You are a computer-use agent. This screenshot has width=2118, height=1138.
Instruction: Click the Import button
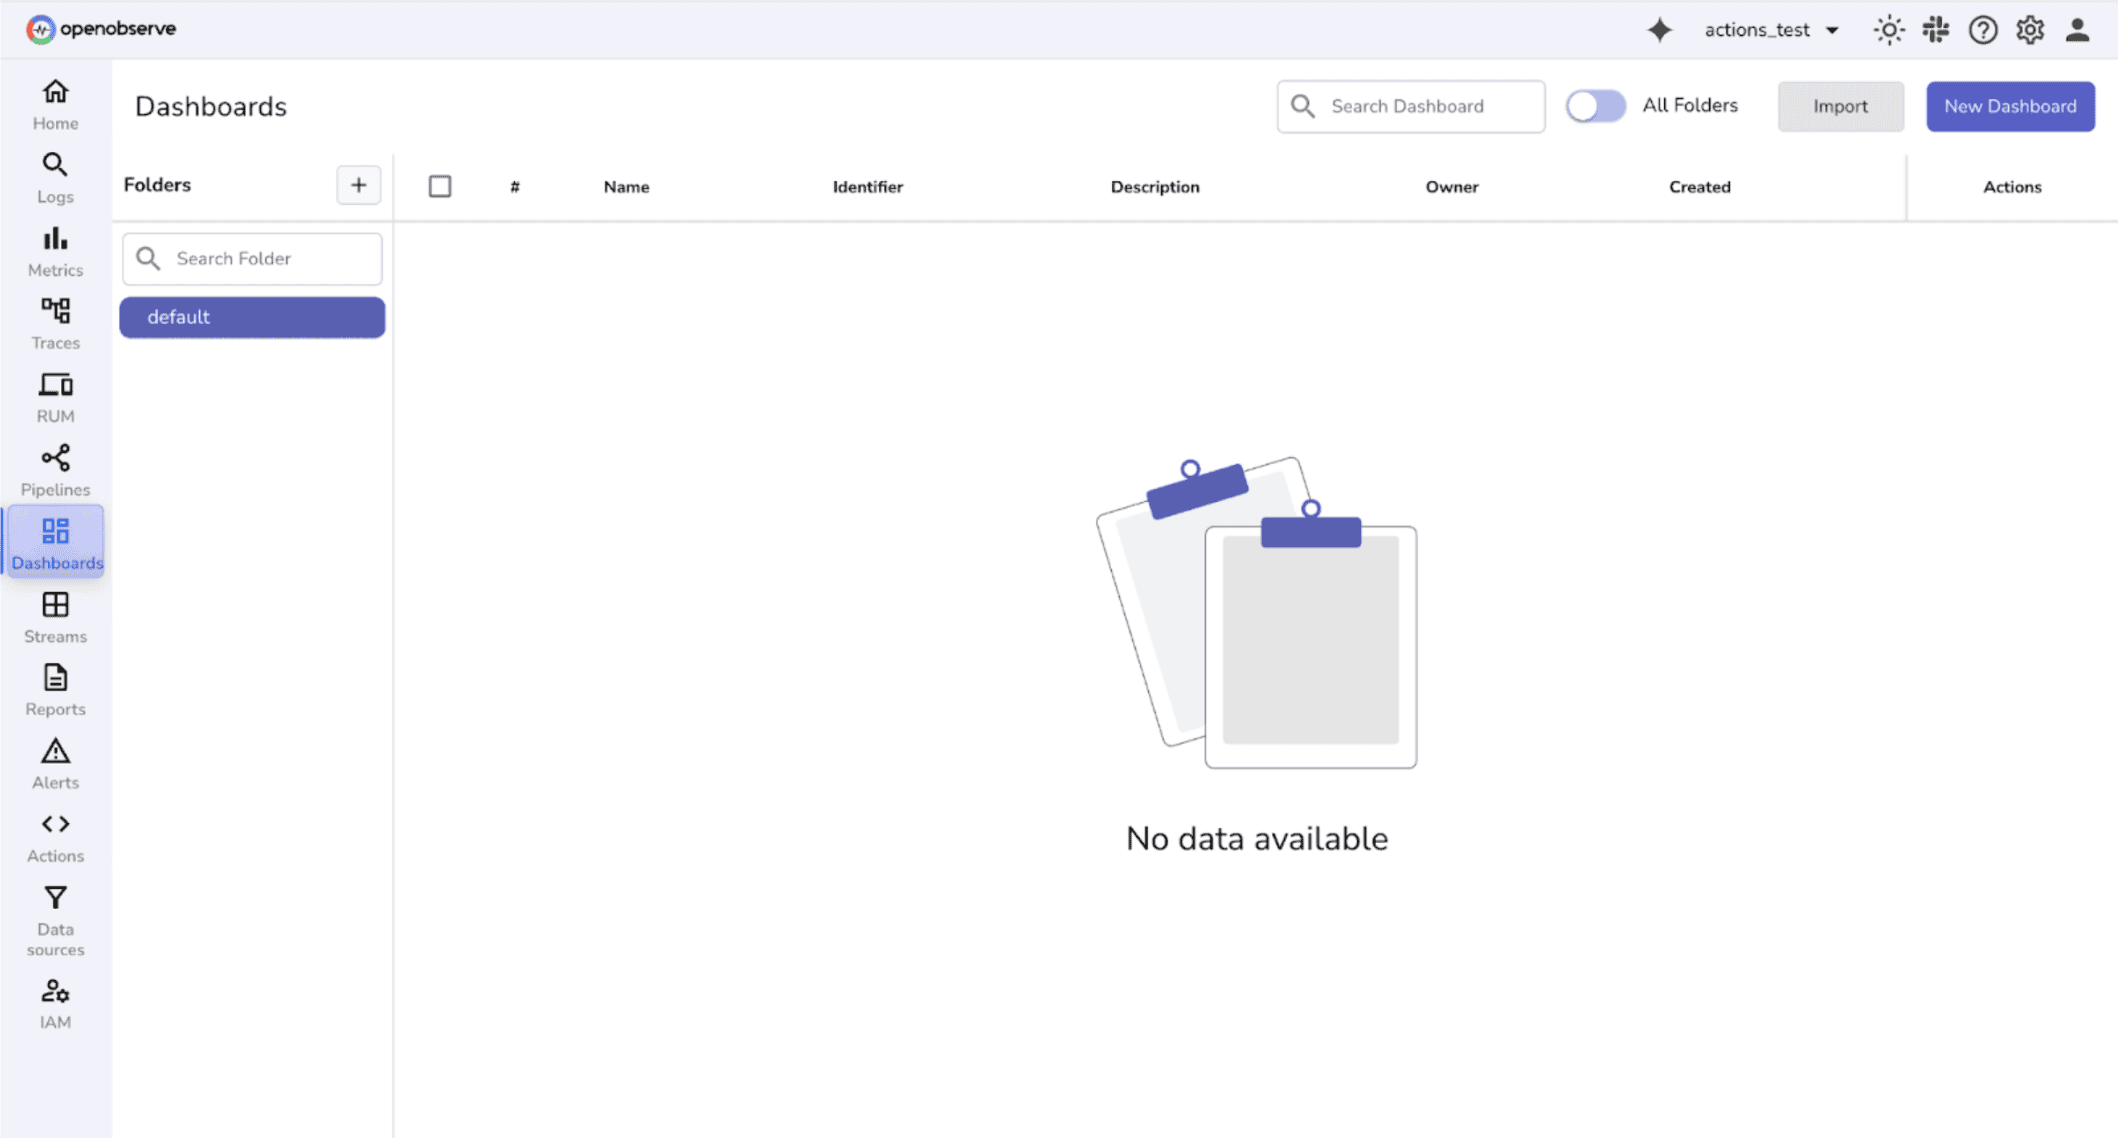(x=1840, y=106)
